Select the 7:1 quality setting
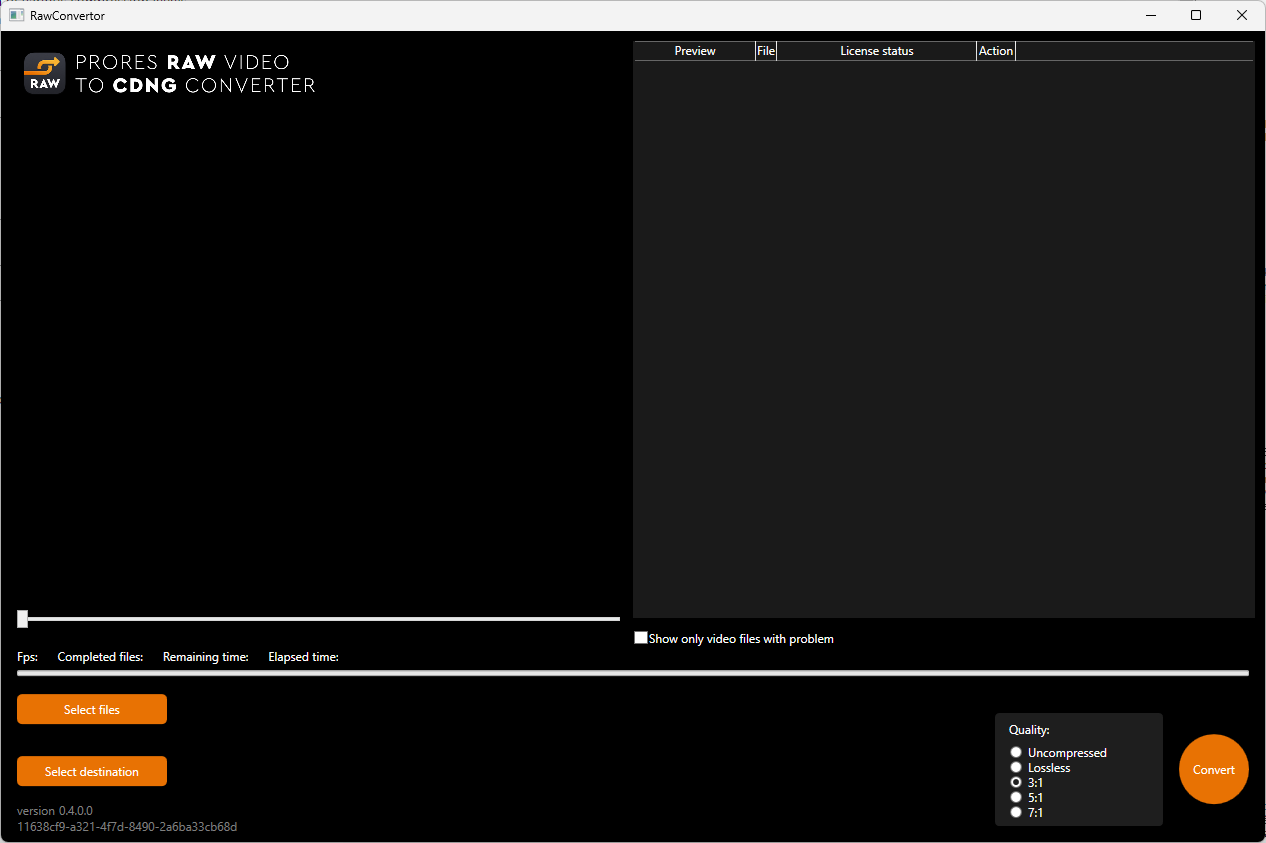This screenshot has height=843, width=1266. click(x=1016, y=812)
